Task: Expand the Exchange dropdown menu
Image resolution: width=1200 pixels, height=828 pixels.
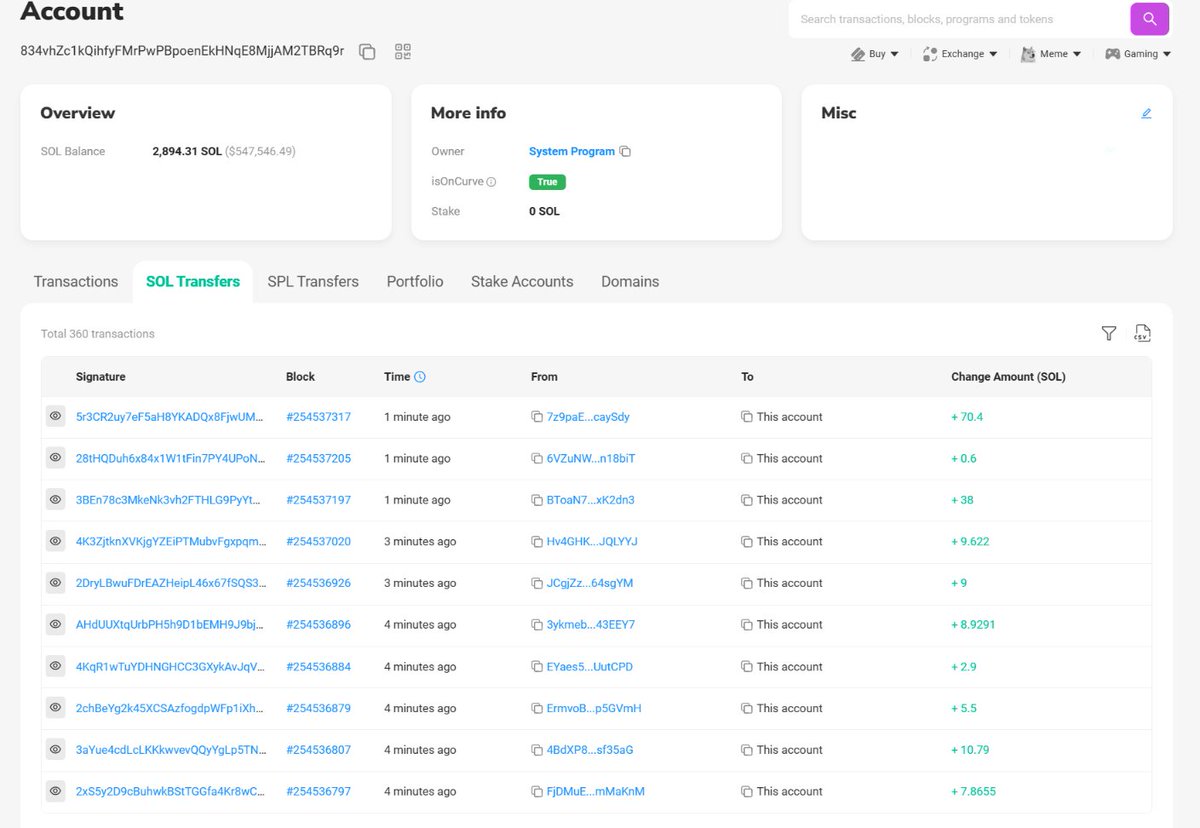Action: point(960,54)
